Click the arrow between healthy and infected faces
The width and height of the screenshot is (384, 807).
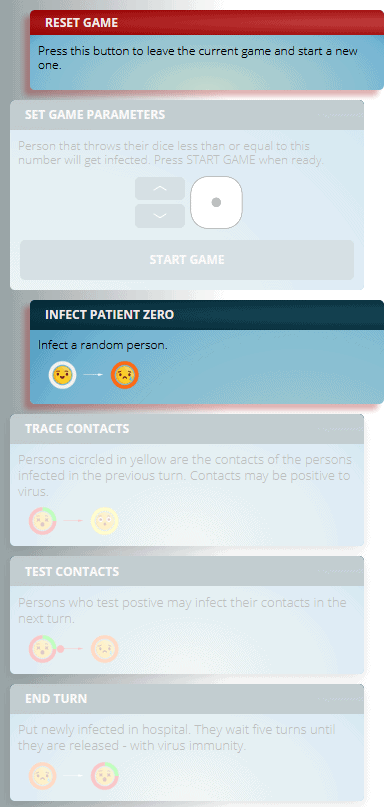pos(94,375)
